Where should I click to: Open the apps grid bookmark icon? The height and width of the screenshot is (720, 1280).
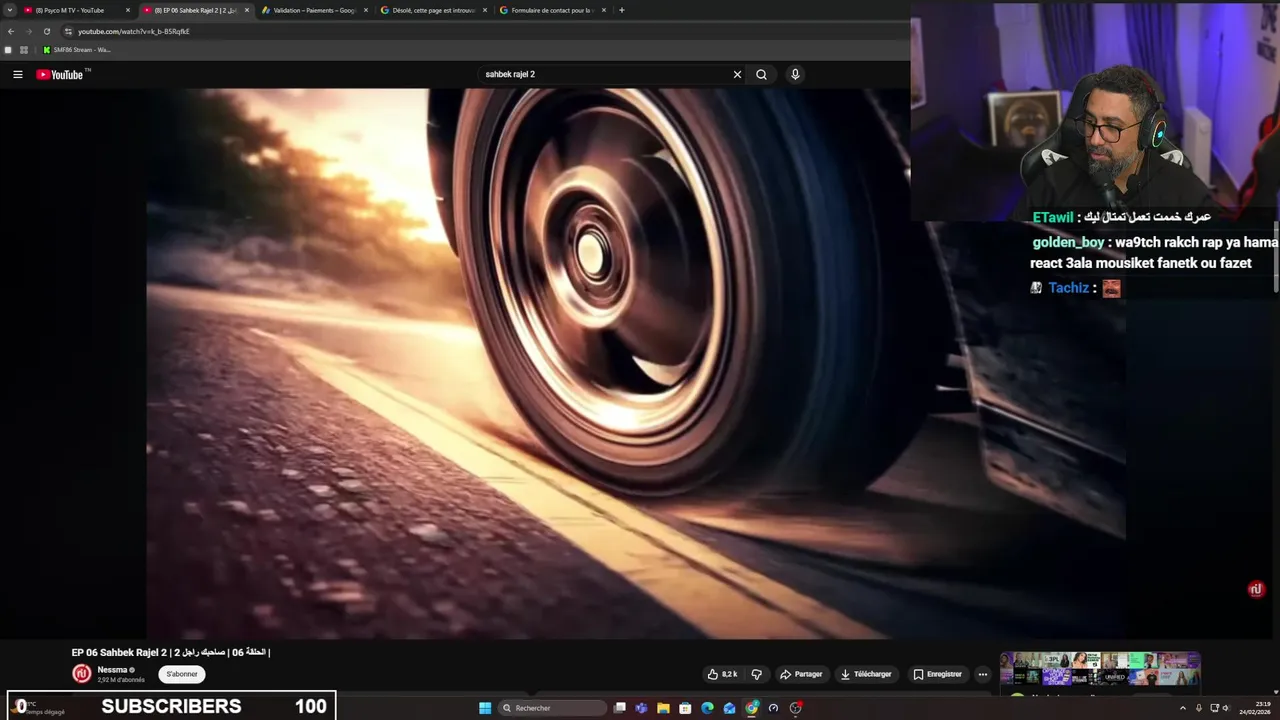[x=23, y=50]
